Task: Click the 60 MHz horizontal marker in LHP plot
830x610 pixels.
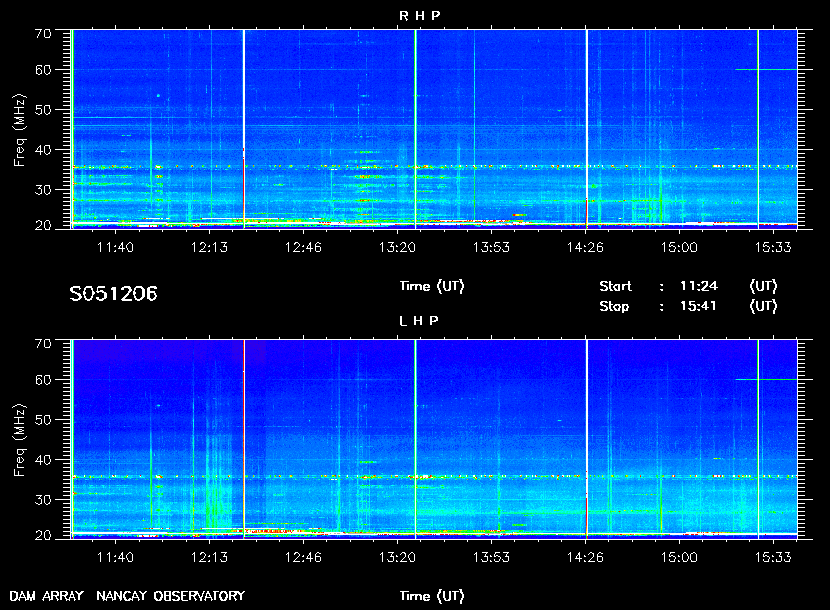Action: [x=766, y=379]
